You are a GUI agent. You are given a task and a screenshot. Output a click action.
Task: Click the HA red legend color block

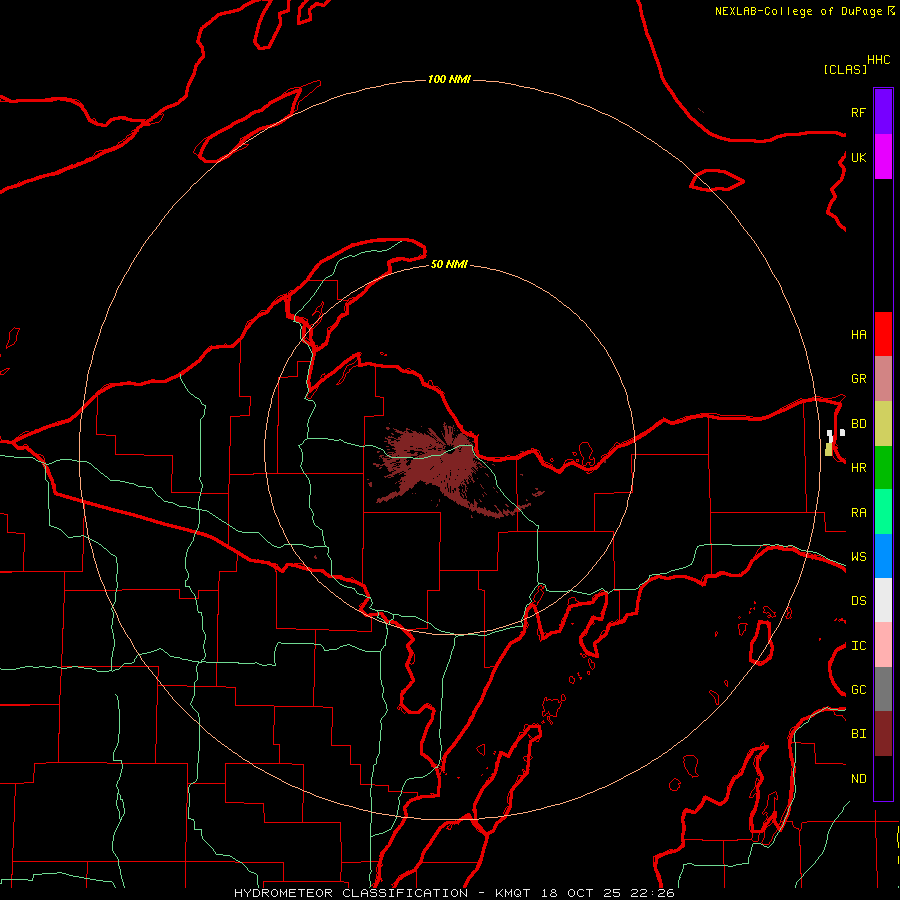pos(883,334)
